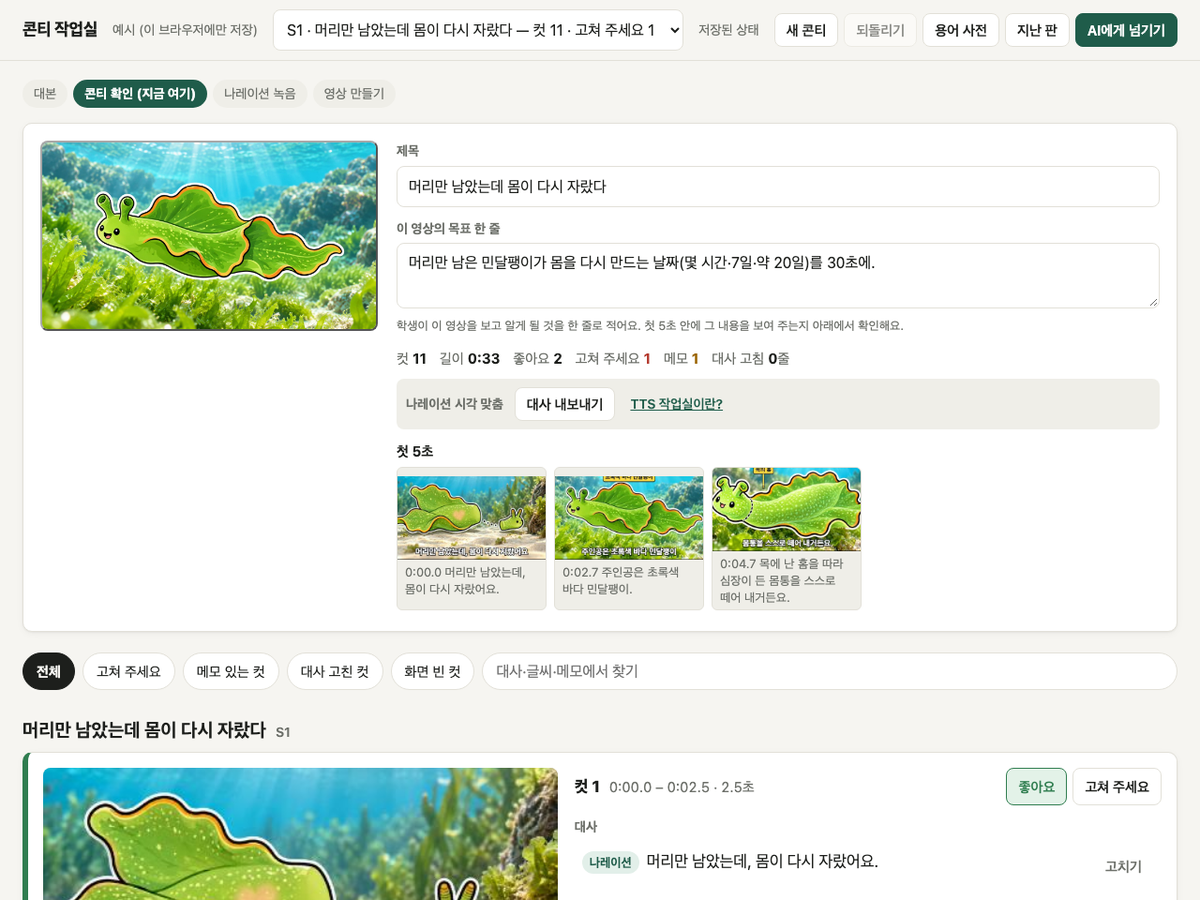1200x900 pixels.
Task: Select the 콘티 확인 (지금 여기) step
Action: click(x=140, y=93)
